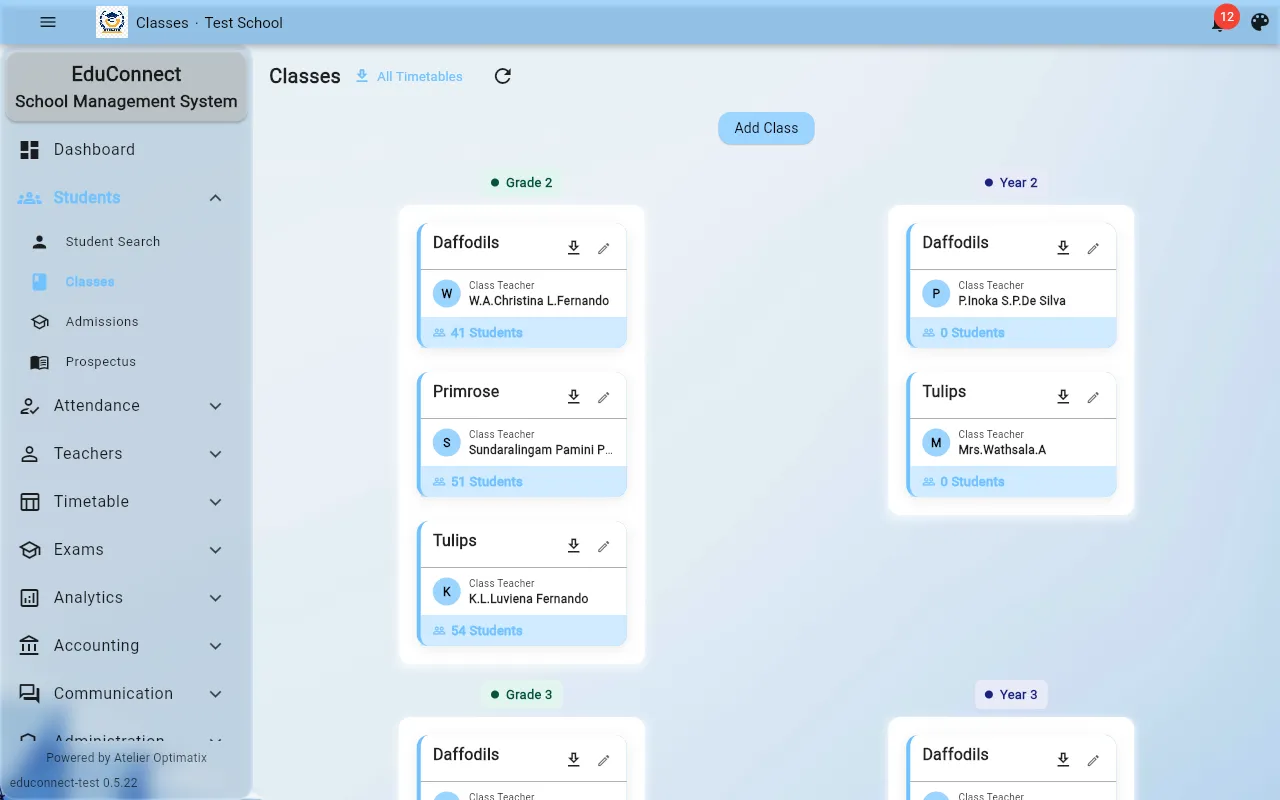Edit the Year 2 Daffodils class
Screen dimensions: 1280x800
pos(1094,248)
